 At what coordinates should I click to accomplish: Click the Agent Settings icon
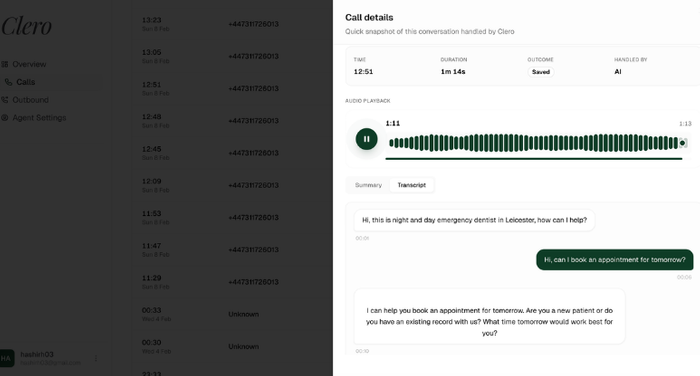tap(4, 118)
